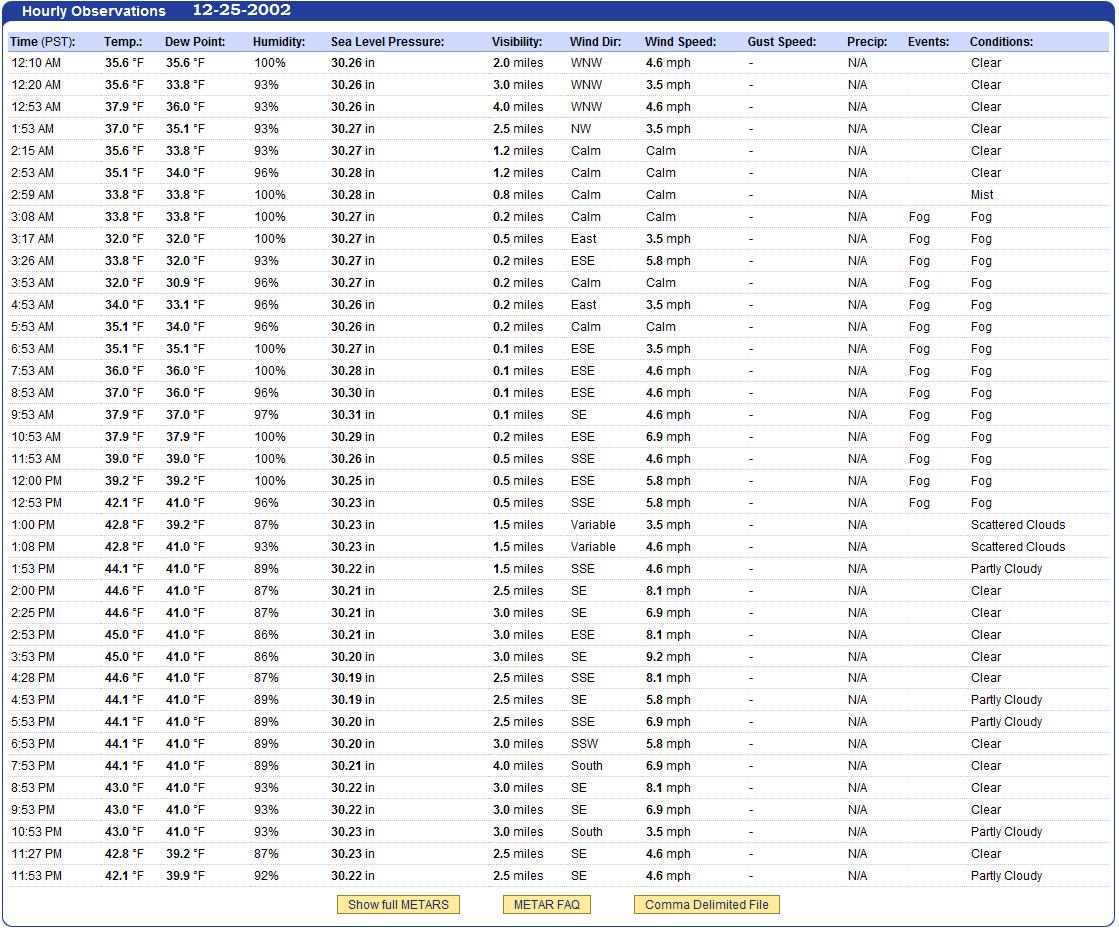Viewport: 1119px width, 931px height.
Task: Click SSW wind direction at 6:53 PM
Action: pos(584,743)
